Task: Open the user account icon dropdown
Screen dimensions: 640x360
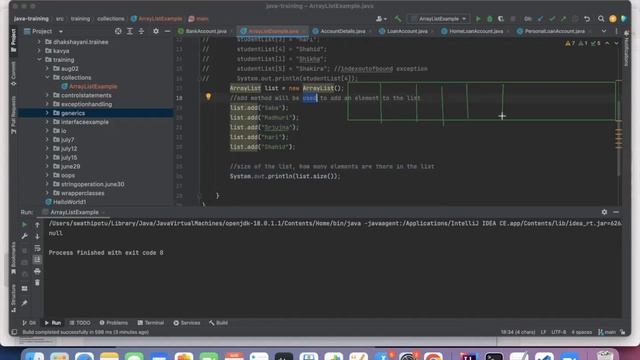Action: [x=381, y=19]
